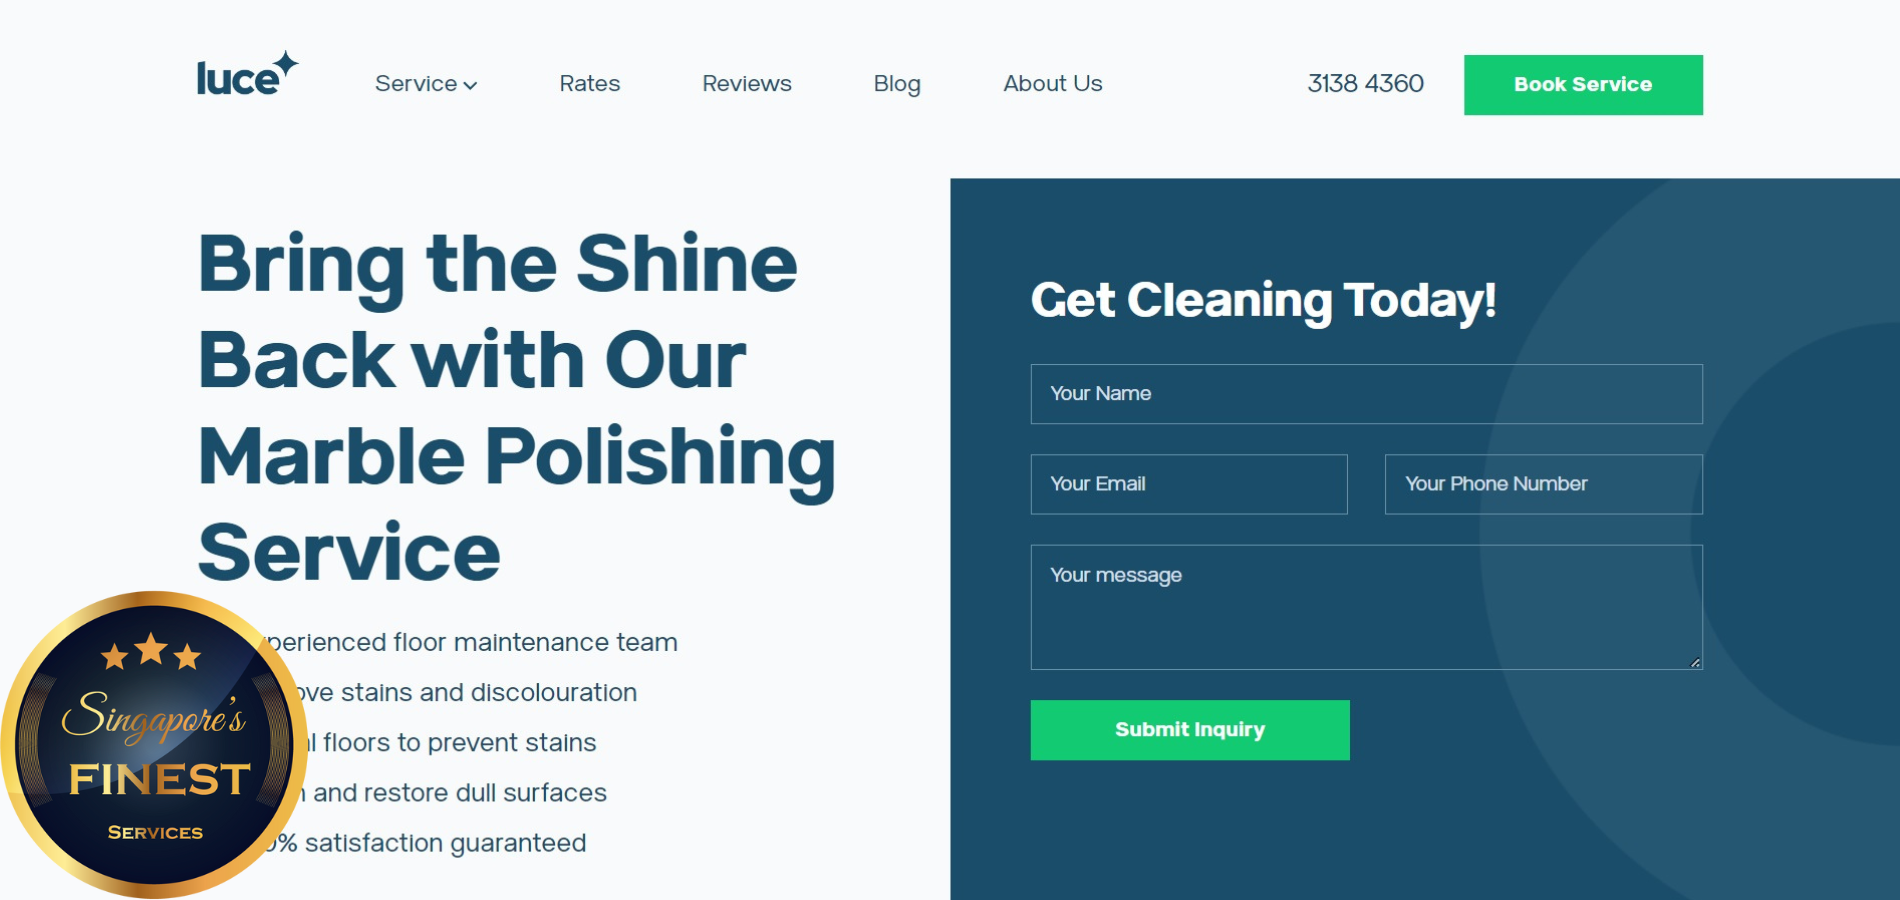
Task: Click the Get Cleaning Today heading
Action: coord(1263,300)
